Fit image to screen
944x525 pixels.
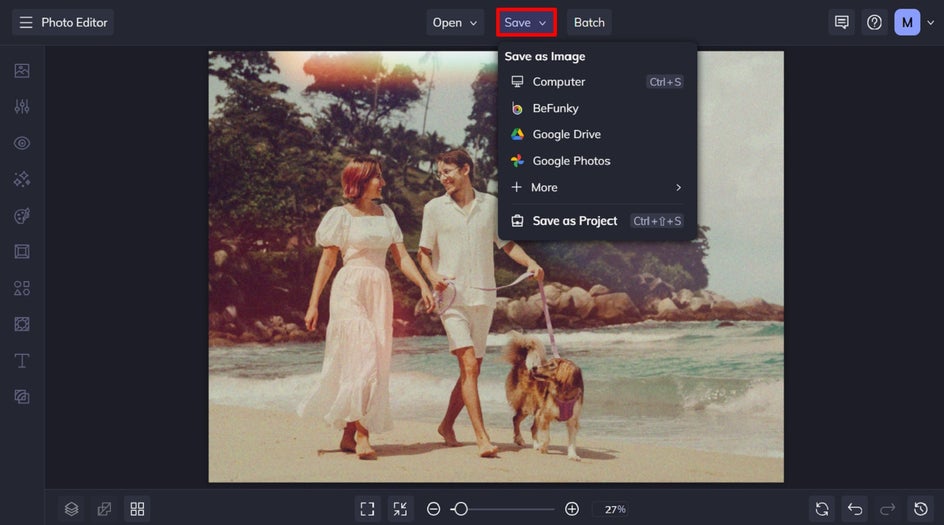click(x=367, y=509)
